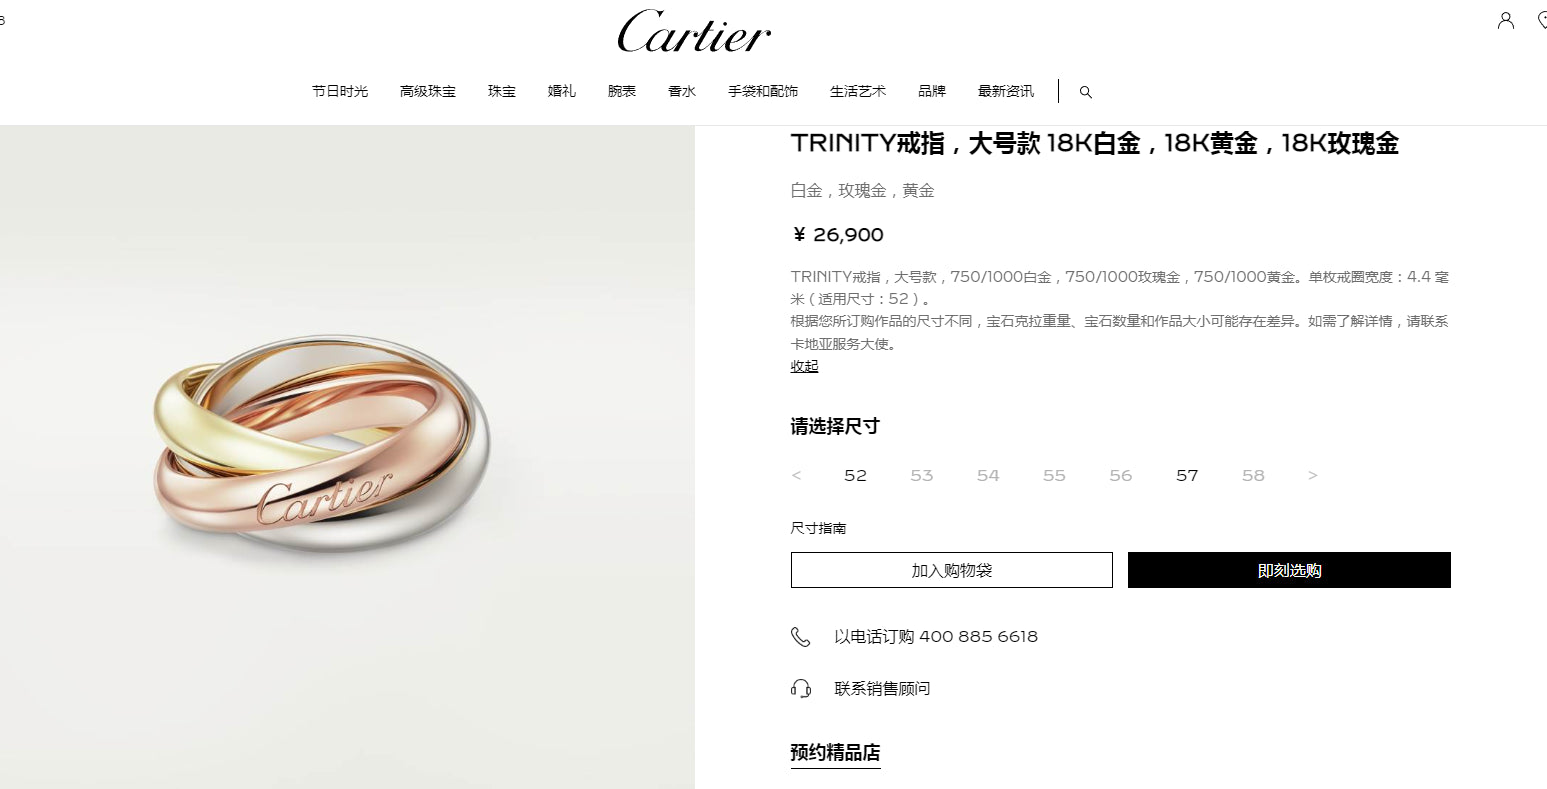Go to the Cartier logo homepage
The height and width of the screenshot is (789, 1547).
[x=694, y=32]
